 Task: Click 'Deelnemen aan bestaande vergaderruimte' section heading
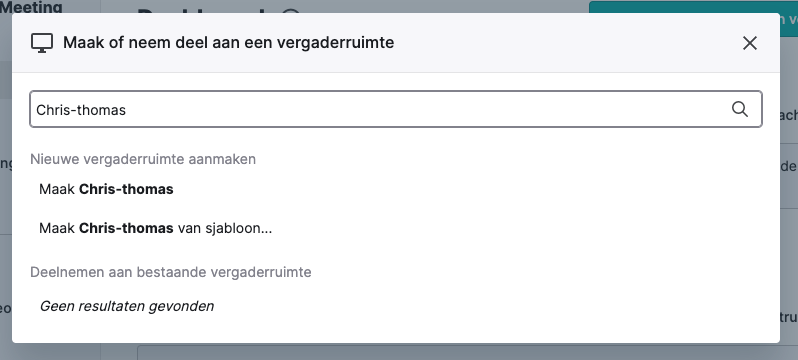[x=170, y=272]
